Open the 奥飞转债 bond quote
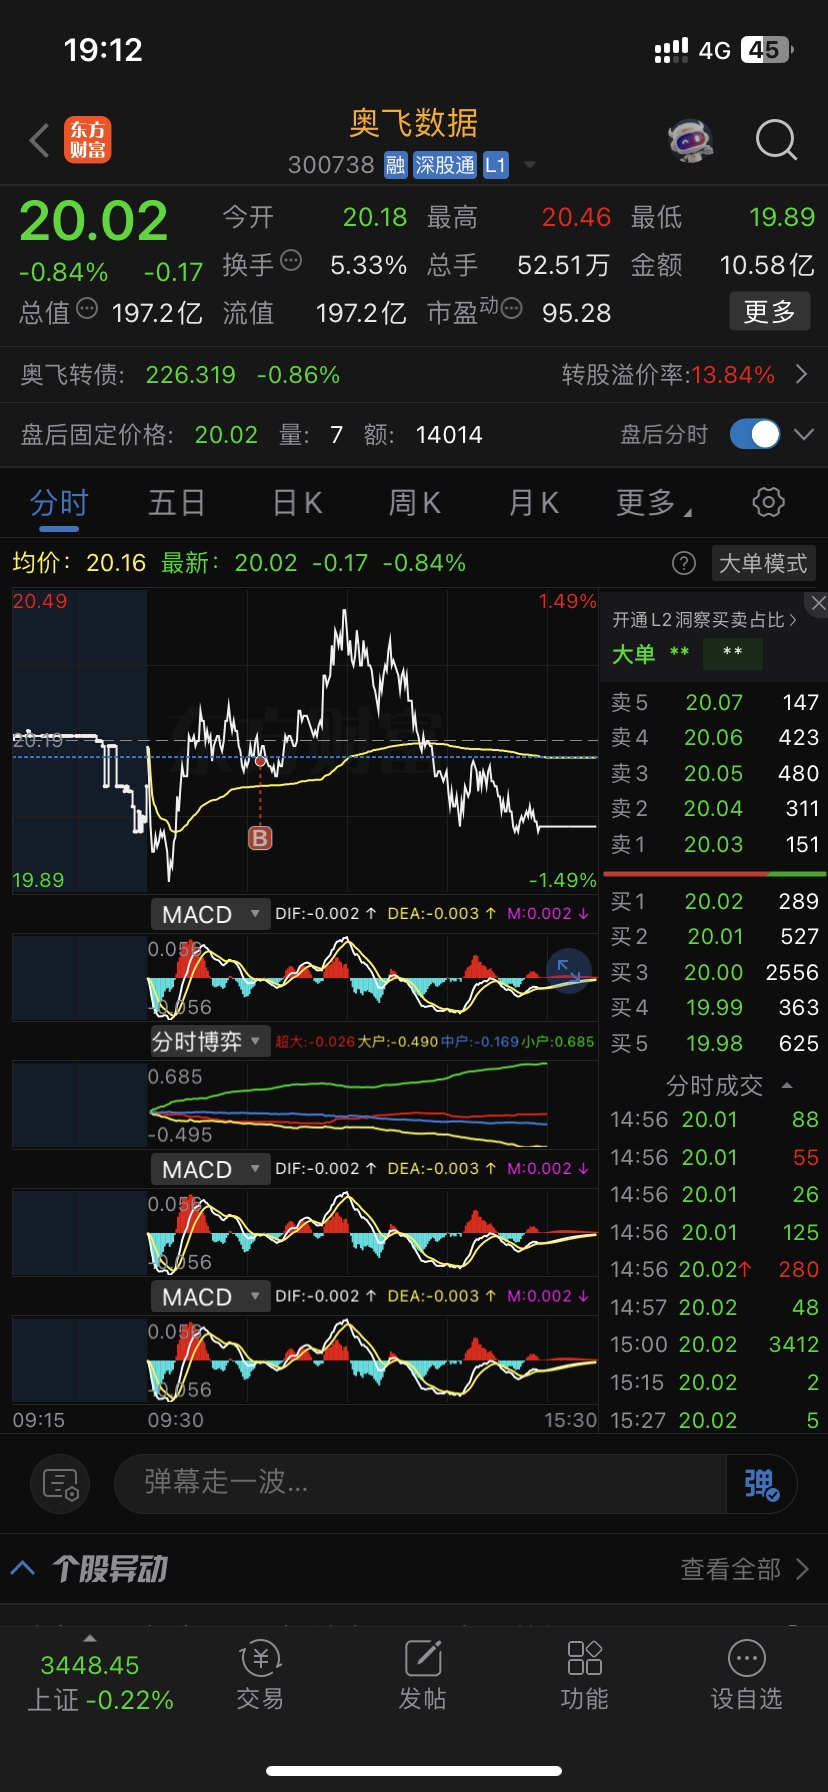The width and height of the screenshot is (828, 1792). (180, 375)
